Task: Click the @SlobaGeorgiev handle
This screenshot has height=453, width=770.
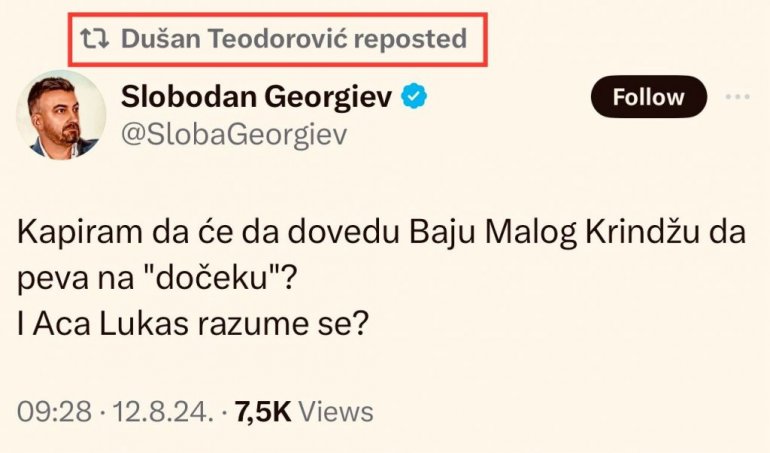Action: 233,135
